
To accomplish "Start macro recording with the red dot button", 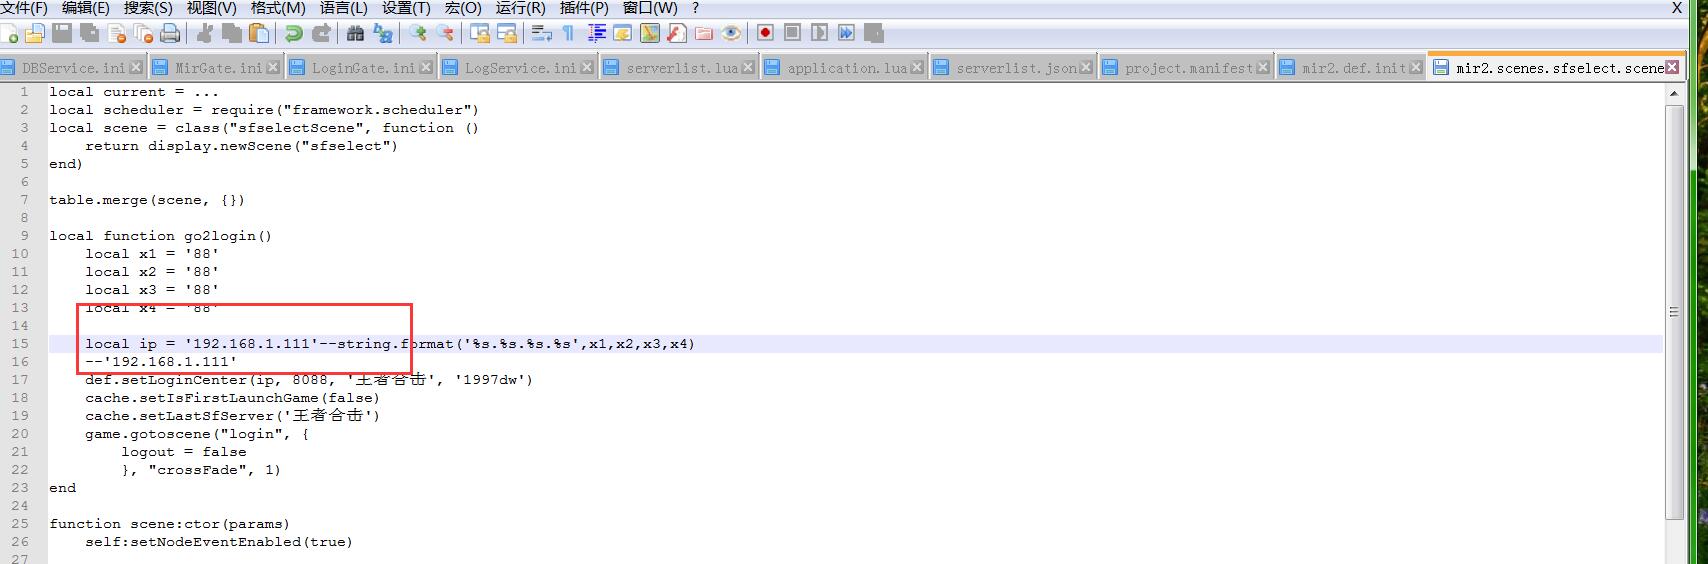I will (765, 33).
